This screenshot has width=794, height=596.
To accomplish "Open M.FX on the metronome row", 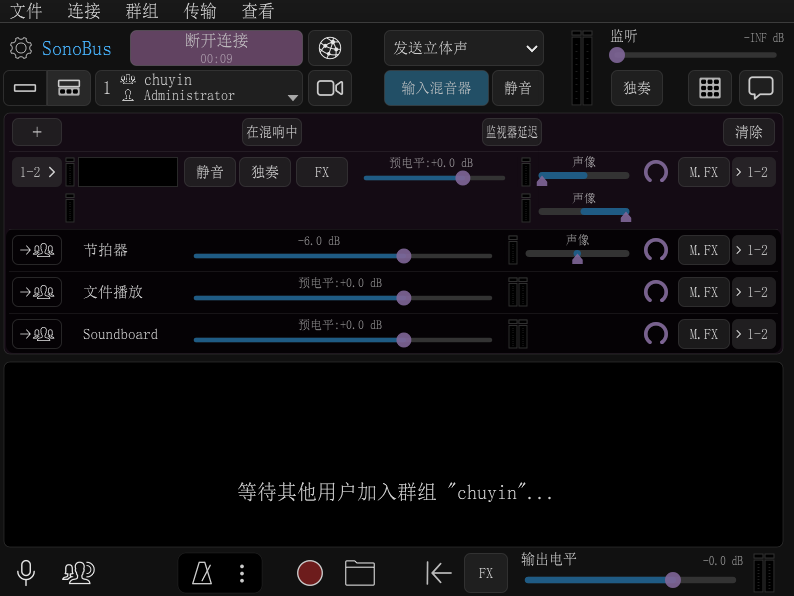I will pos(703,250).
